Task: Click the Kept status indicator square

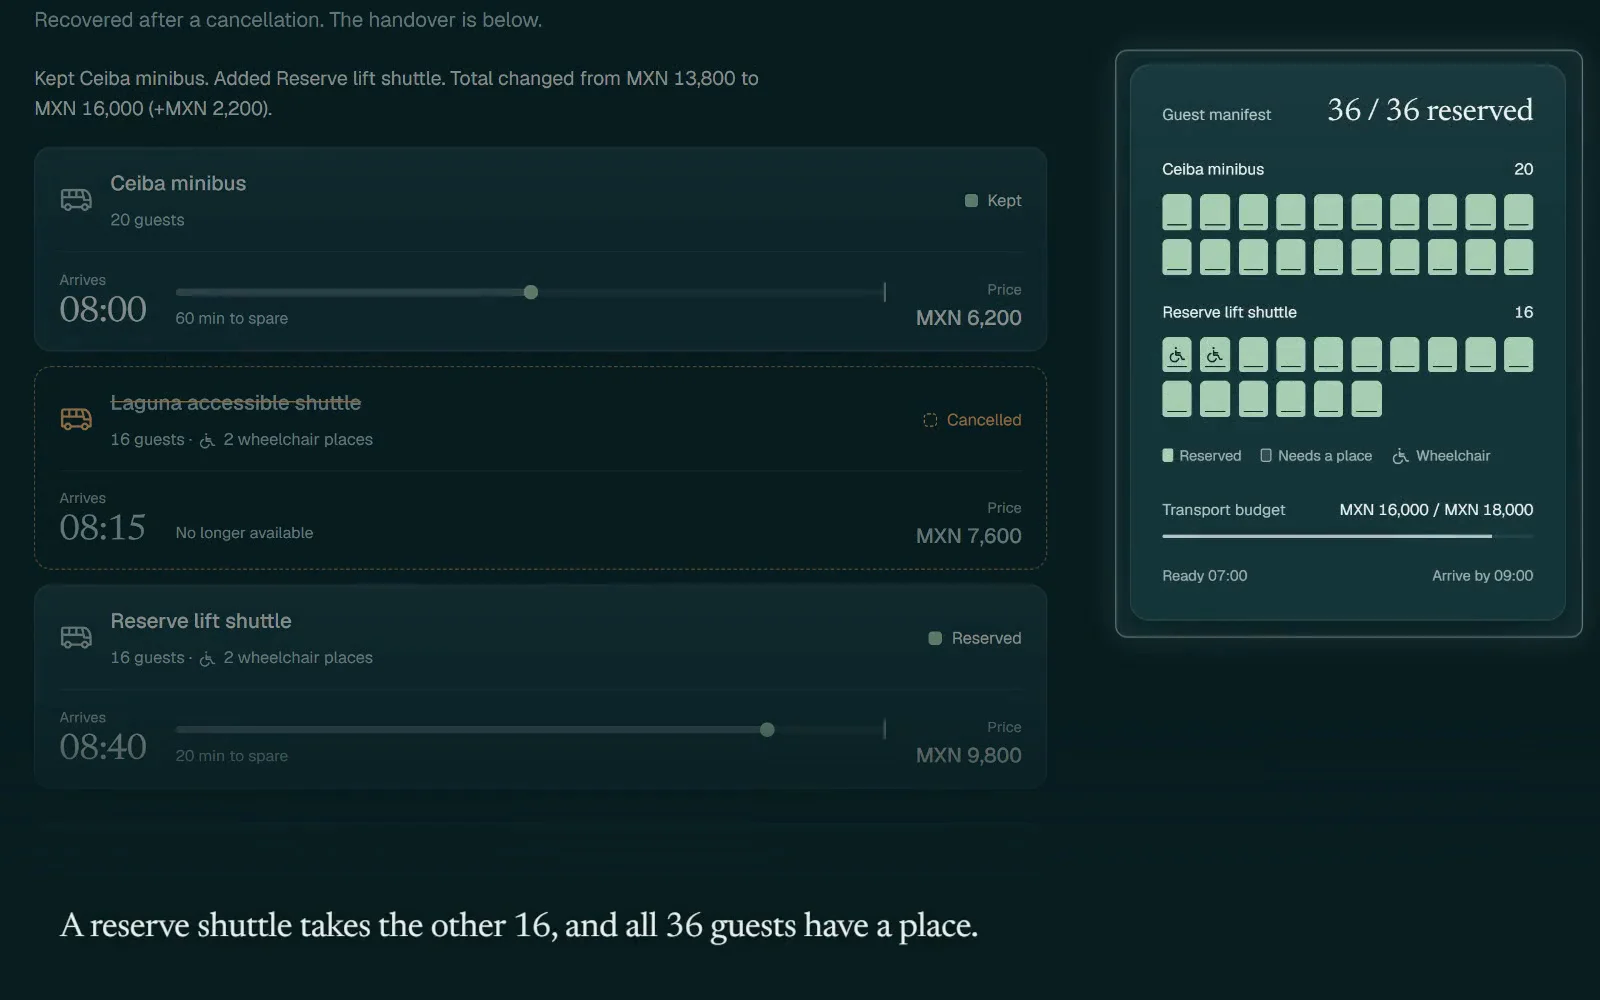Action: click(x=971, y=201)
